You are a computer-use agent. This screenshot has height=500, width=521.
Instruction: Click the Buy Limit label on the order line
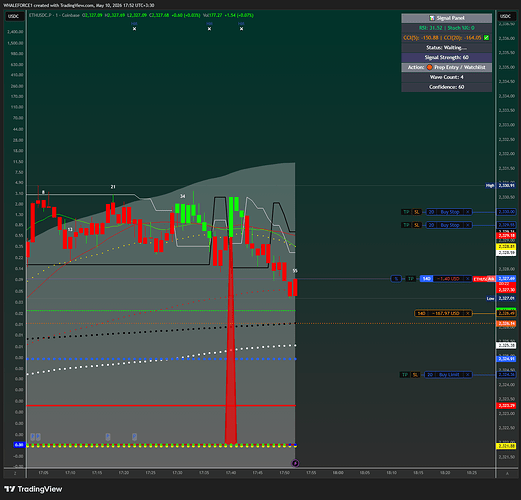click(449, 375)
